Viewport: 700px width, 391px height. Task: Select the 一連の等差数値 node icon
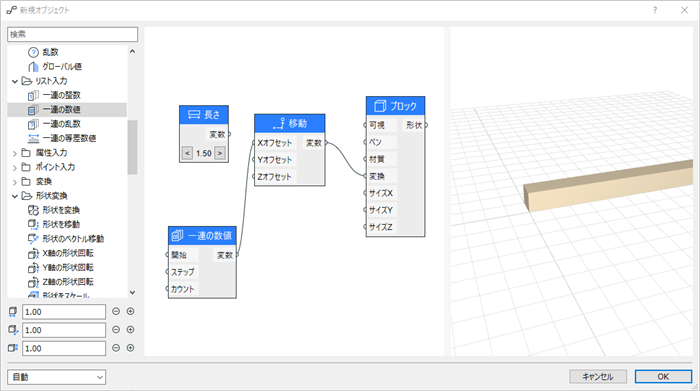pos(33,138)
